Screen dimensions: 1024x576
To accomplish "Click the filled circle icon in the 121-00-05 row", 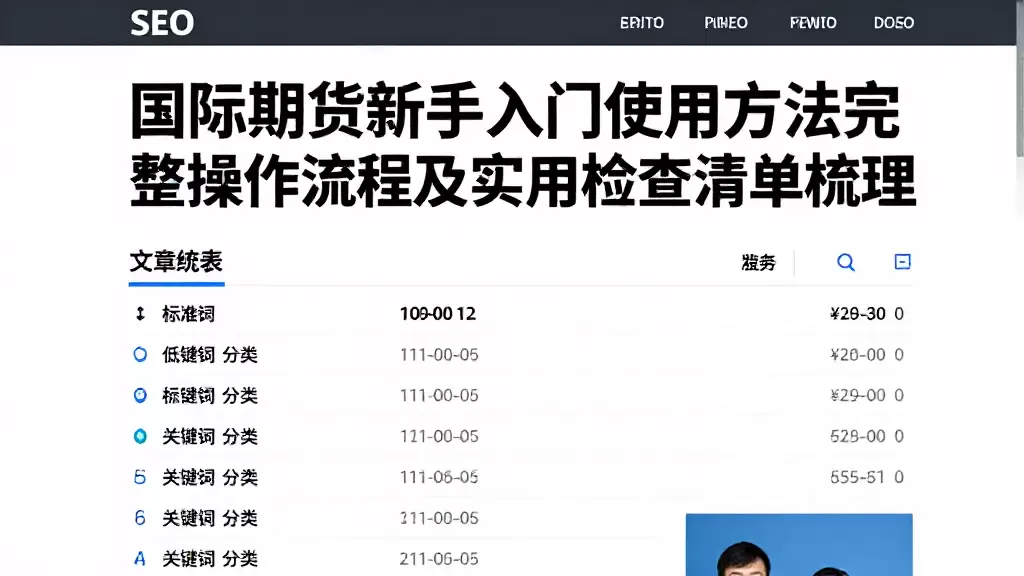I will pyautogui.click(x=140, y=436).
